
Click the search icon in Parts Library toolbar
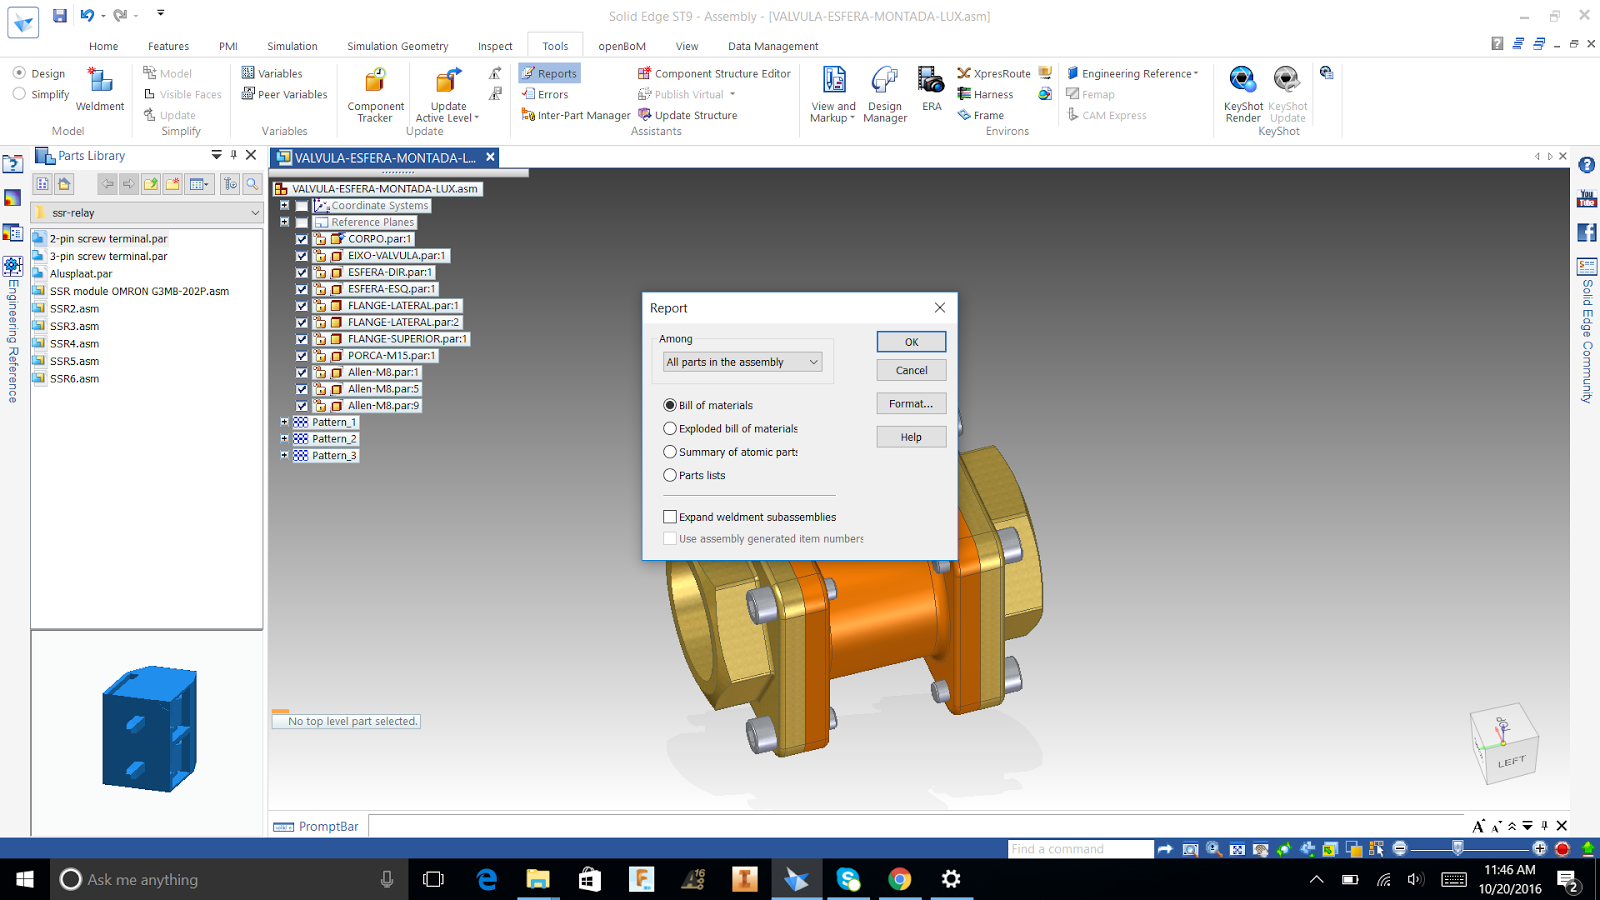(252, 184)
